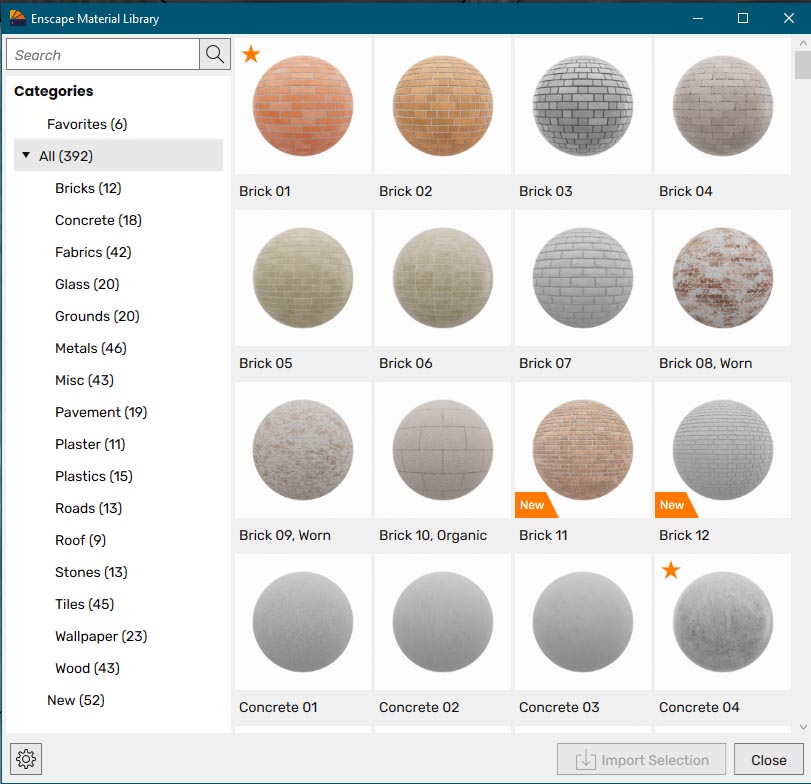Open the Metals (46) category

pyautogui.click(x=90, y=348)
